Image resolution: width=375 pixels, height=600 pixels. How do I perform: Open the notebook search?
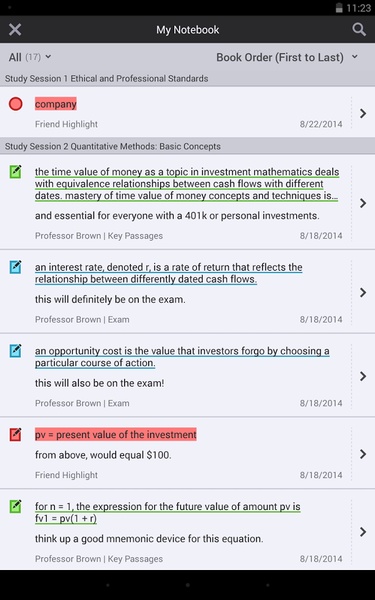click(x=359, y=29)
